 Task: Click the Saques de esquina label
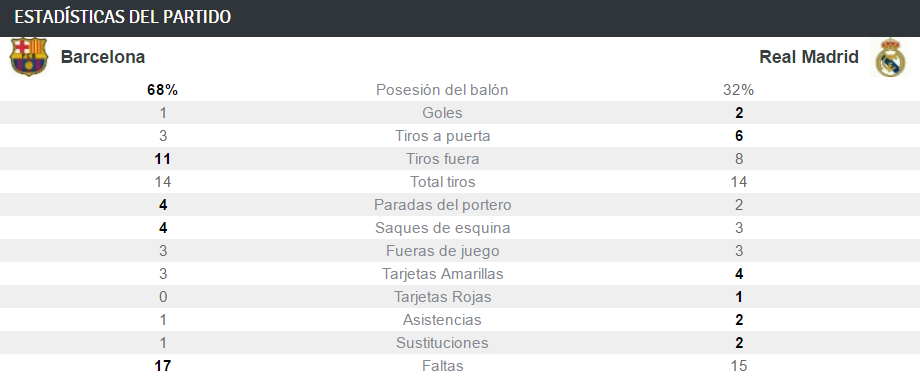click(442, 228)
